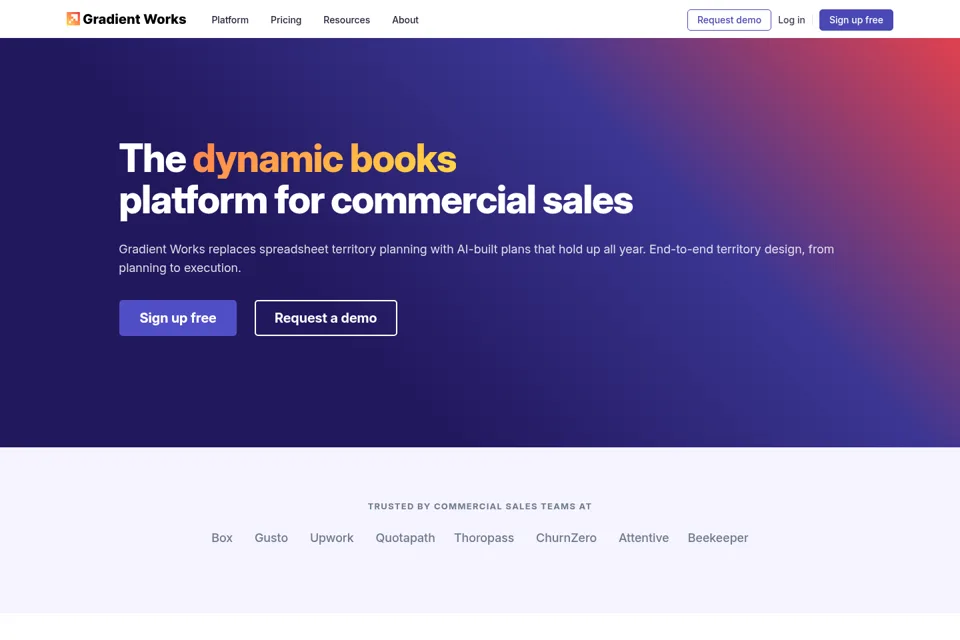Click Request demo in header

729,20
